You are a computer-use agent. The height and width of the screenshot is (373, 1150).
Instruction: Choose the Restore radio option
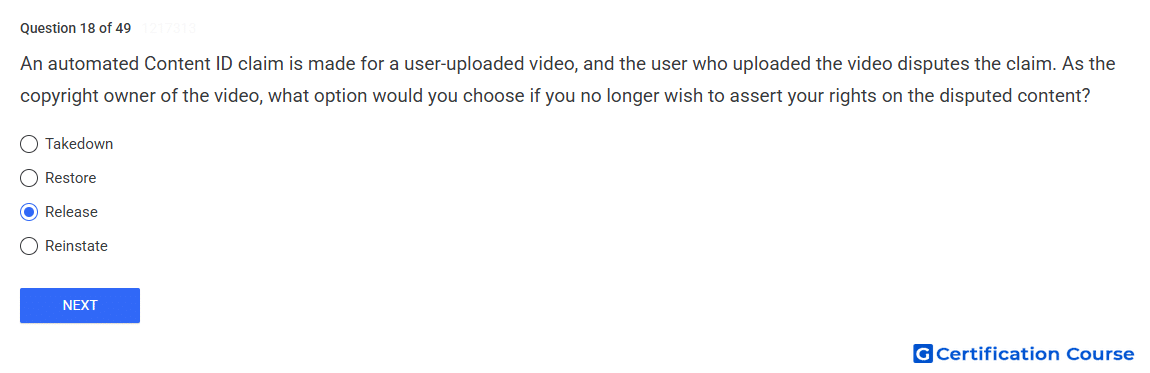29,178
